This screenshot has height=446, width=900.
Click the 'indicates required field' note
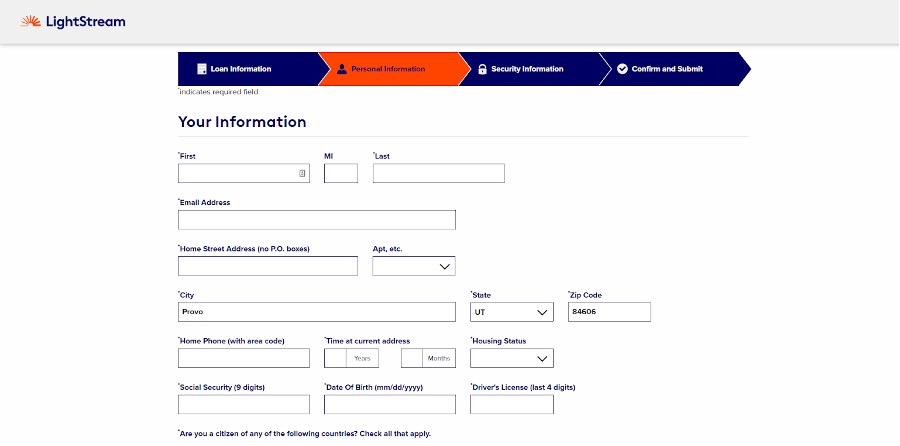pyautogui.click(x=218, y=92)
